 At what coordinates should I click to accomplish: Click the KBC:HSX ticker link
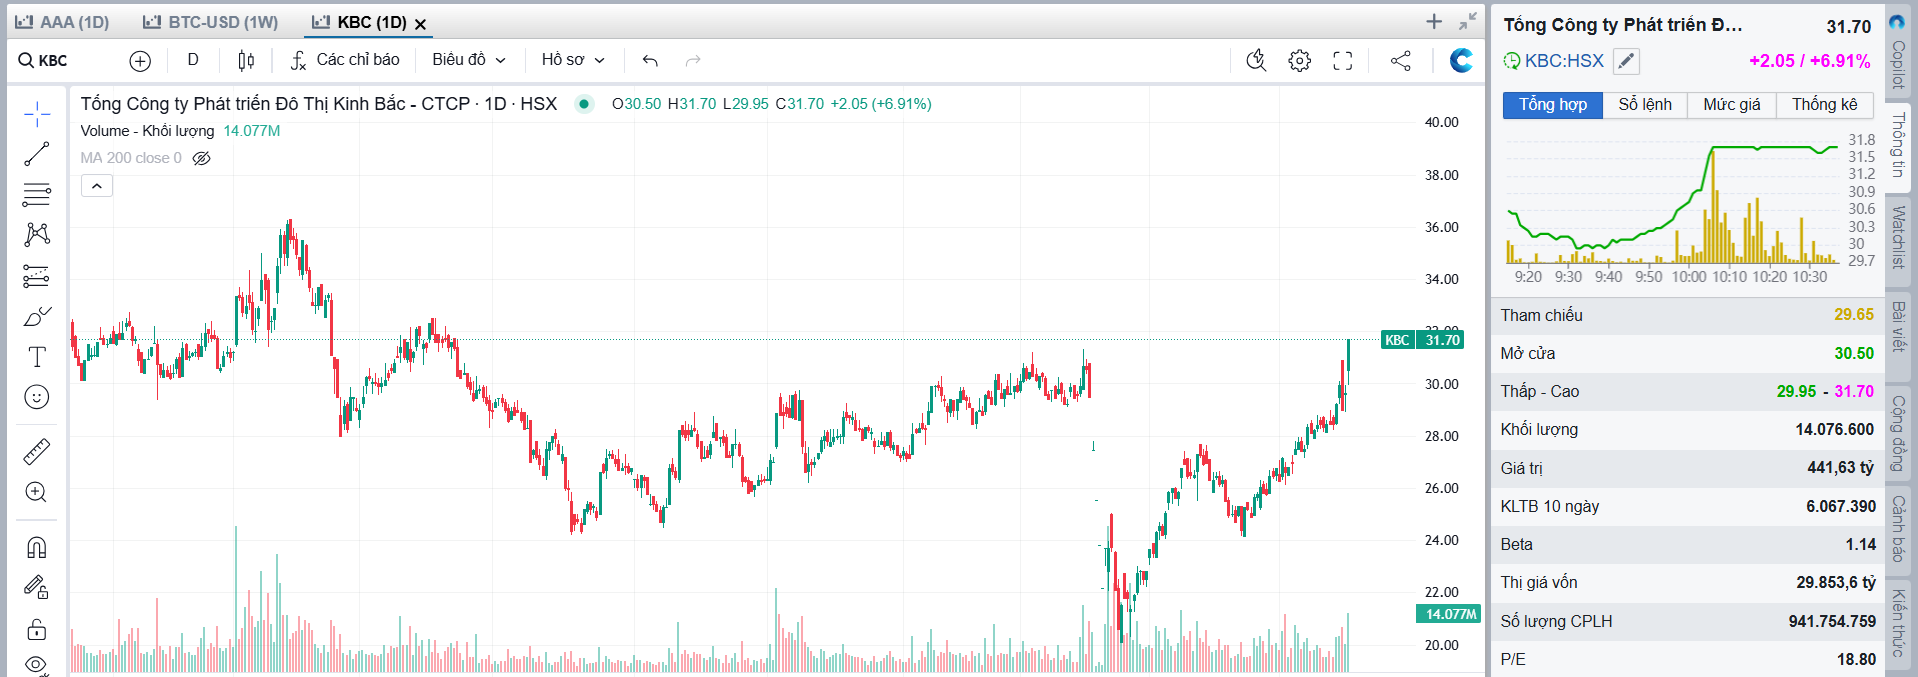click(x=1564, y=61)
